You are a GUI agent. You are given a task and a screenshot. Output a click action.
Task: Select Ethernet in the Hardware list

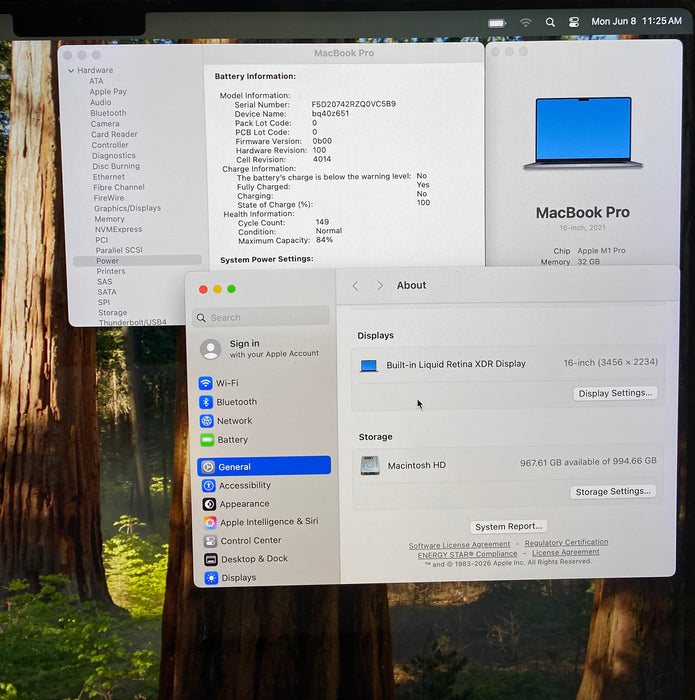click(108, 177)
